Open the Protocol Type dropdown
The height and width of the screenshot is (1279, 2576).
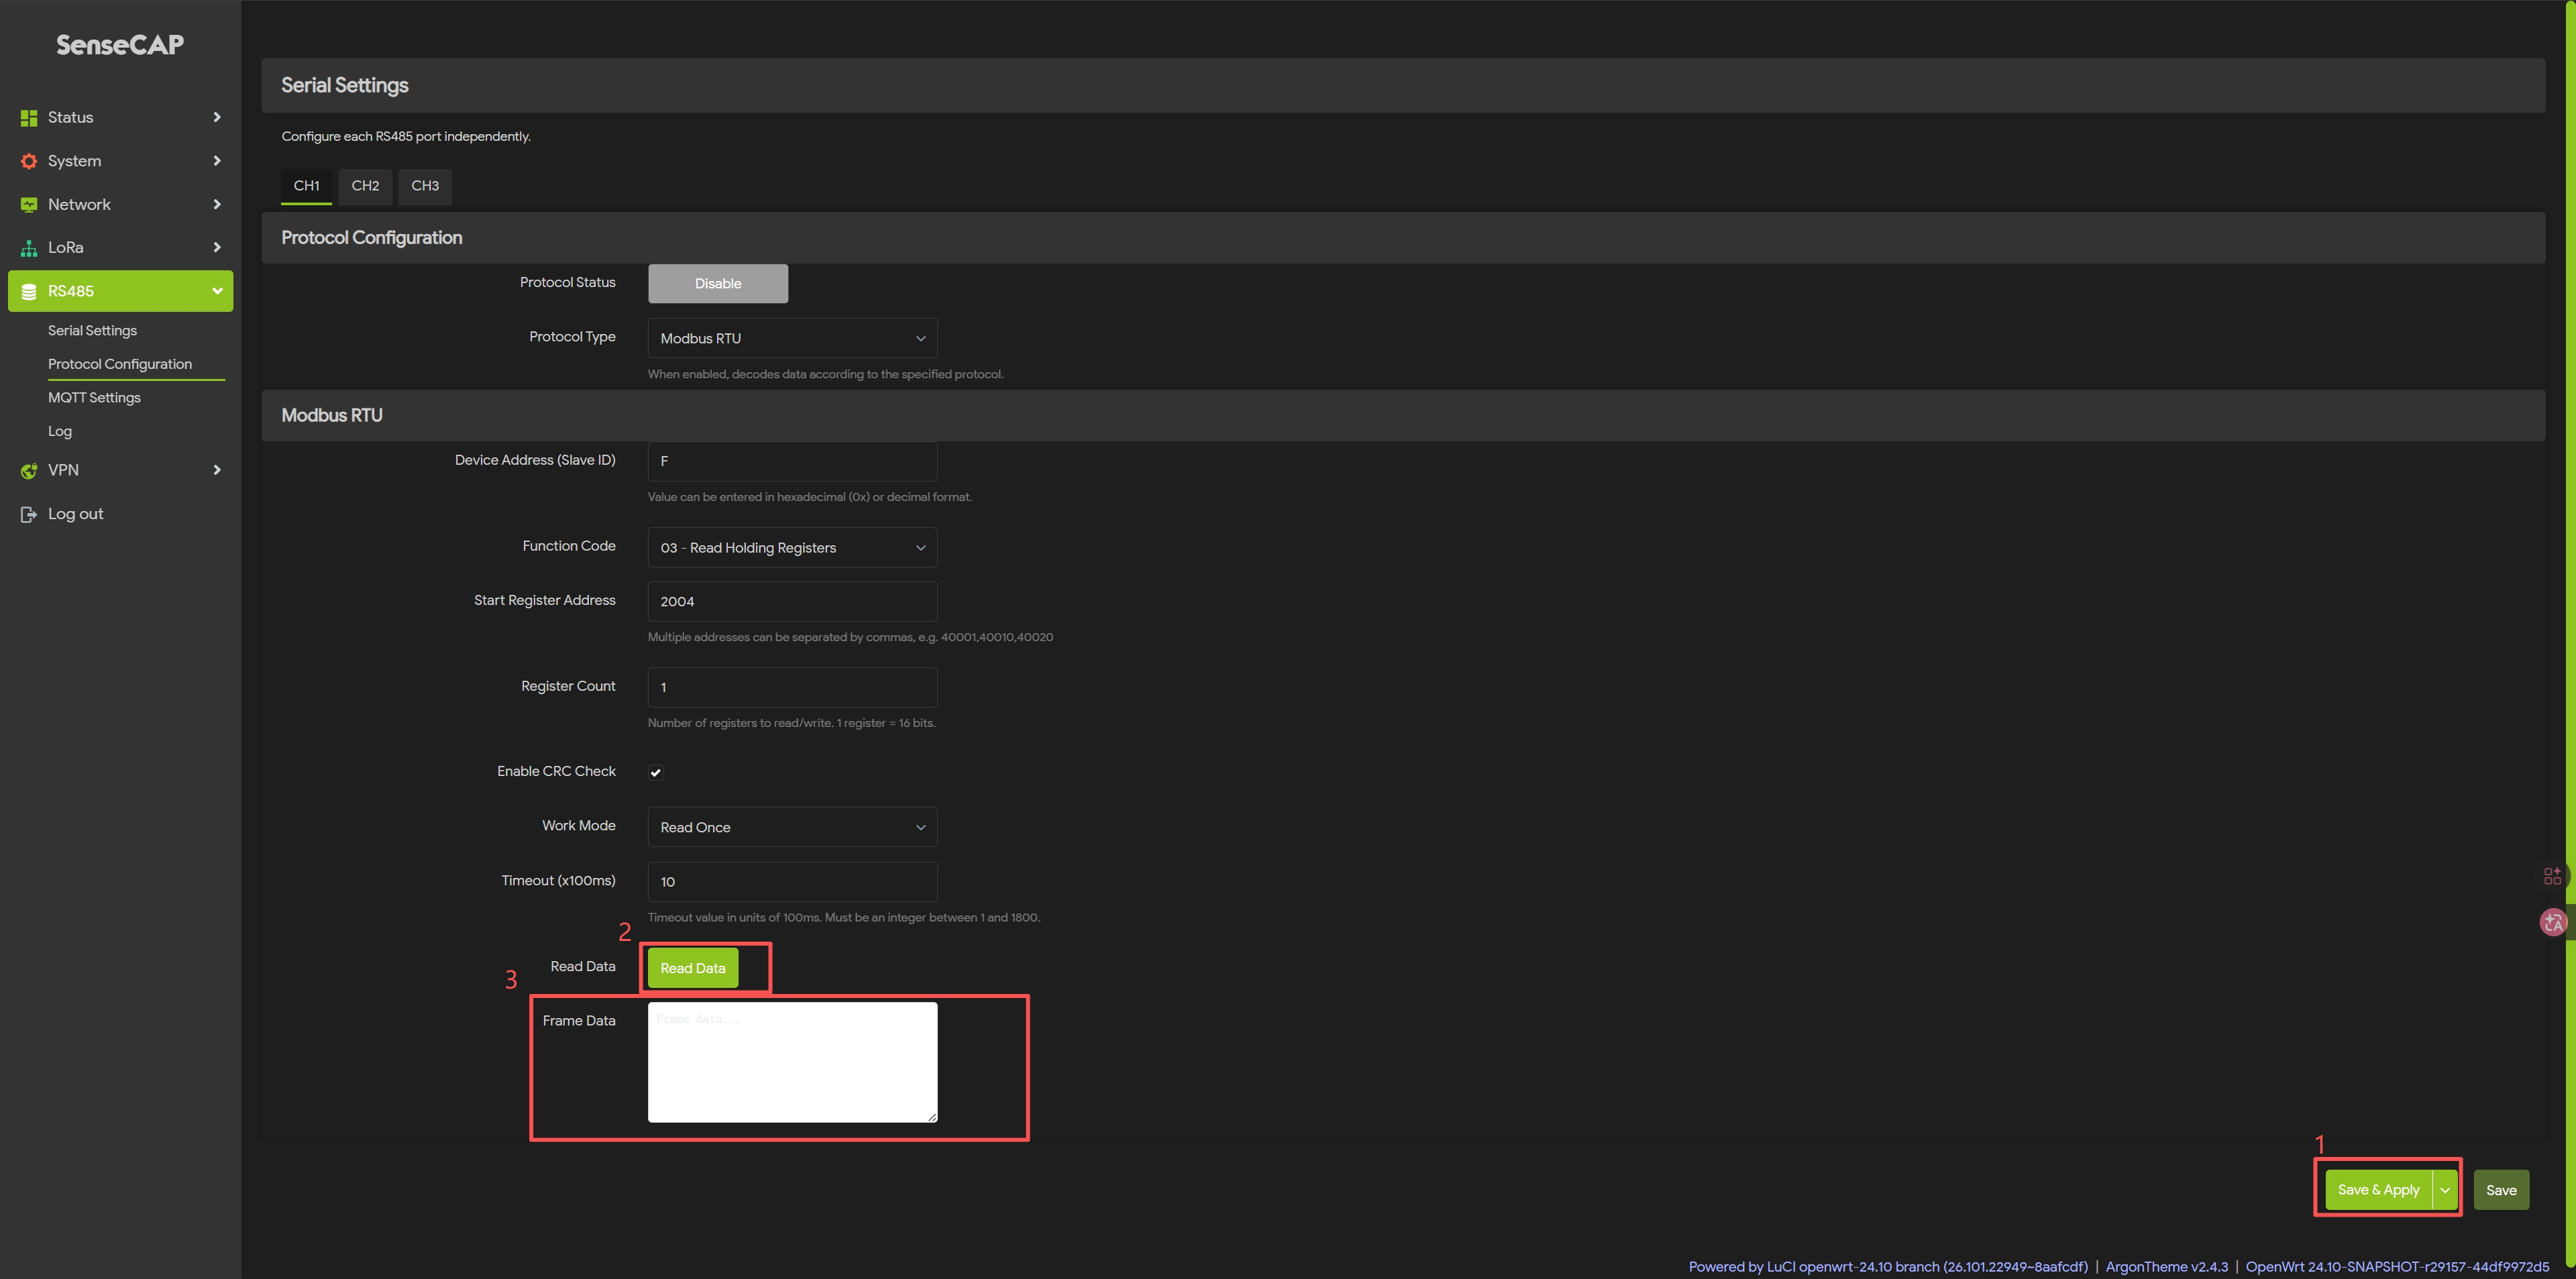792,338
